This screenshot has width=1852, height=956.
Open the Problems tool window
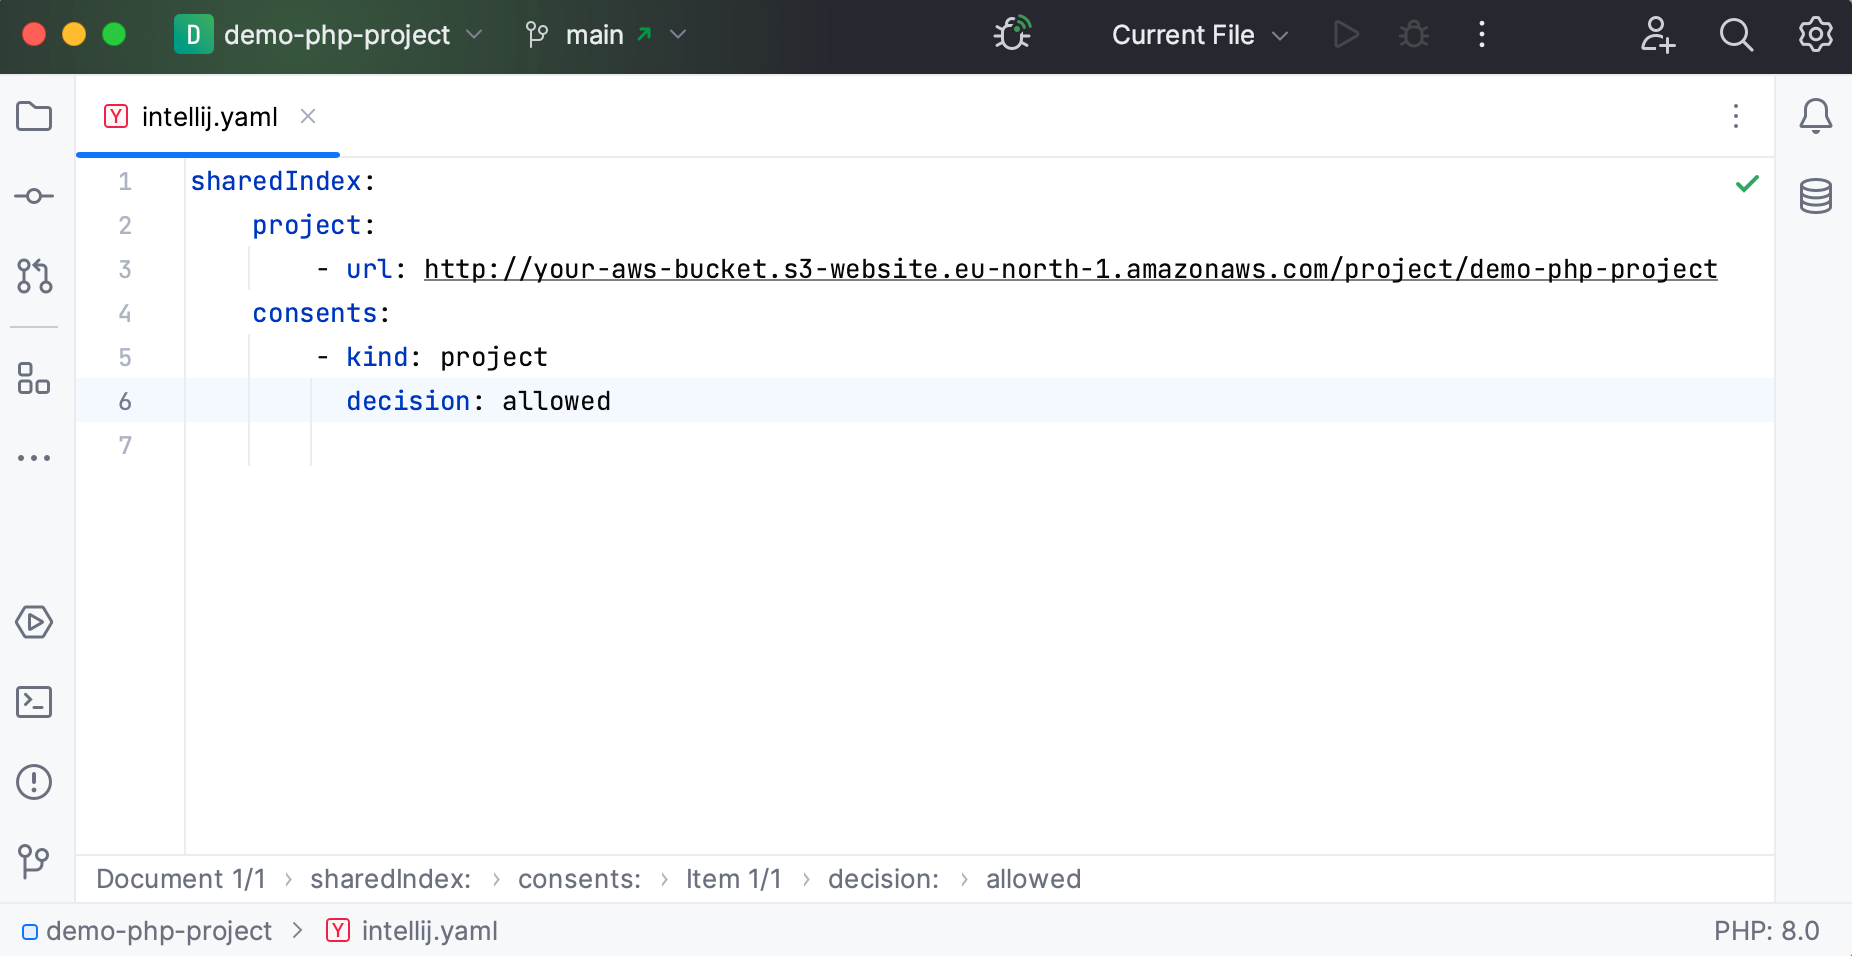[x=35, y=782]
